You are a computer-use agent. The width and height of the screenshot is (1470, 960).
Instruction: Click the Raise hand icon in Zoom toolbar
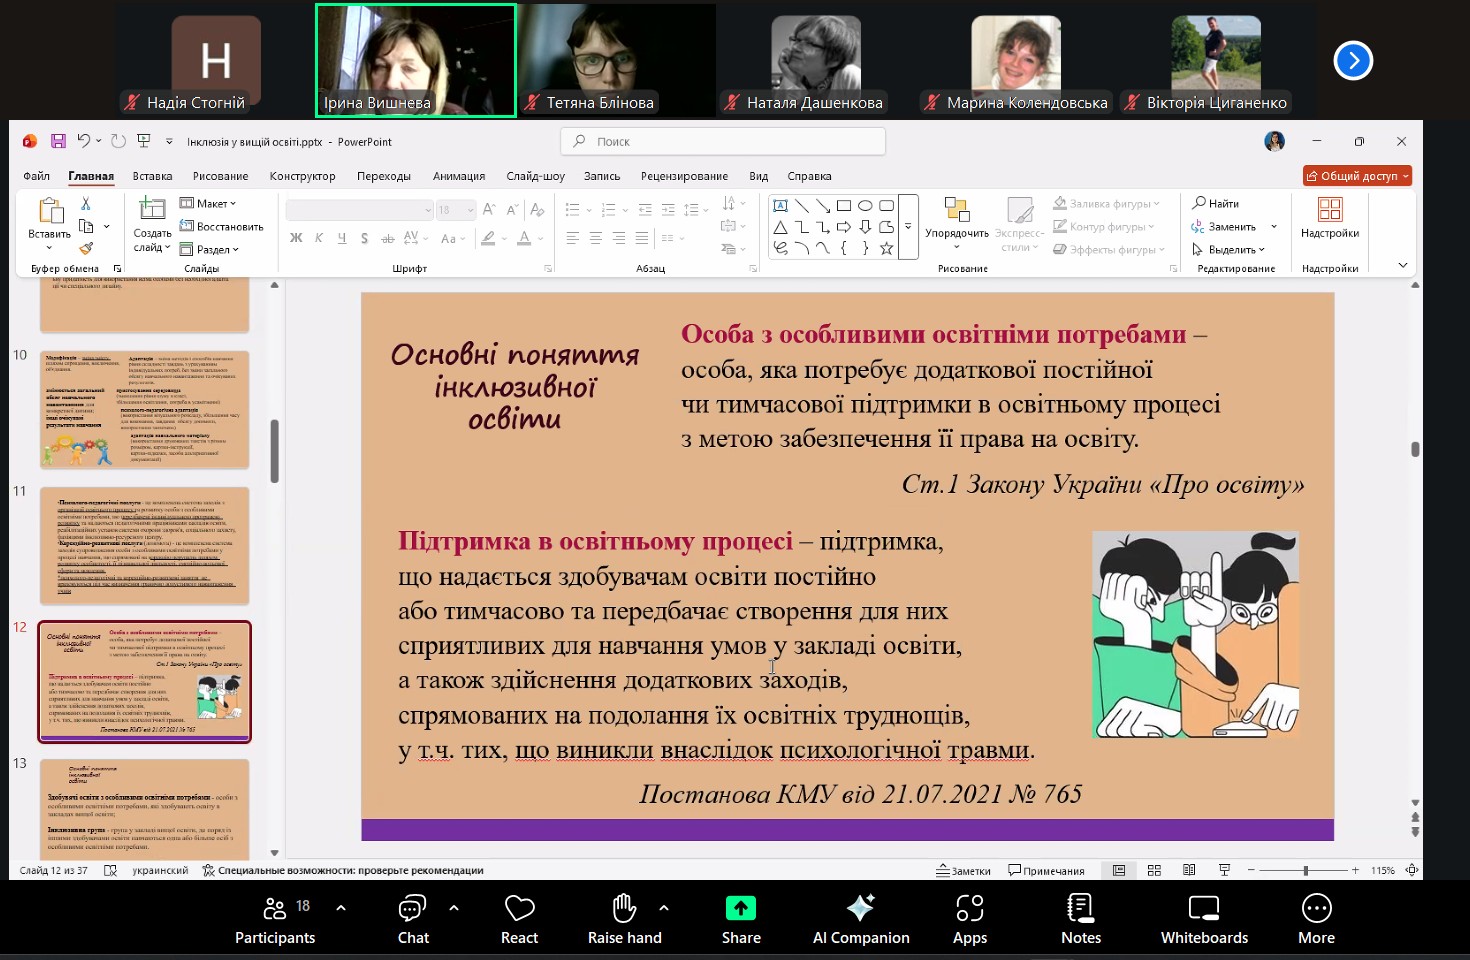(624, 908)
